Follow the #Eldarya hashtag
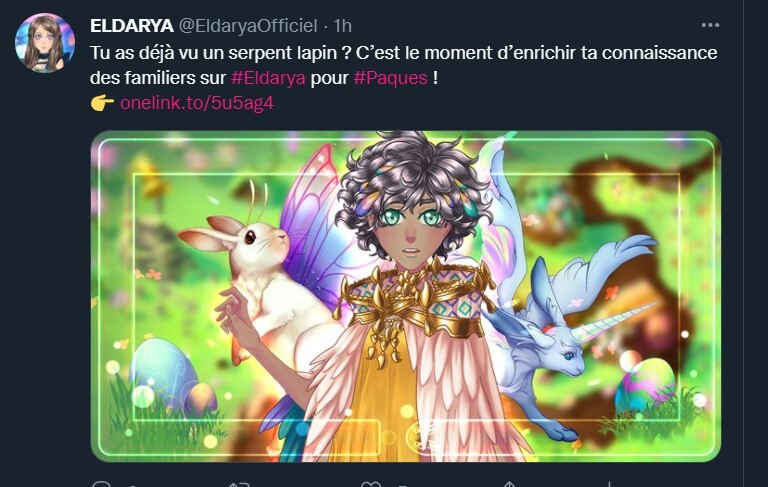The height and width of the screenshot is (487, 768). point(268,77)
